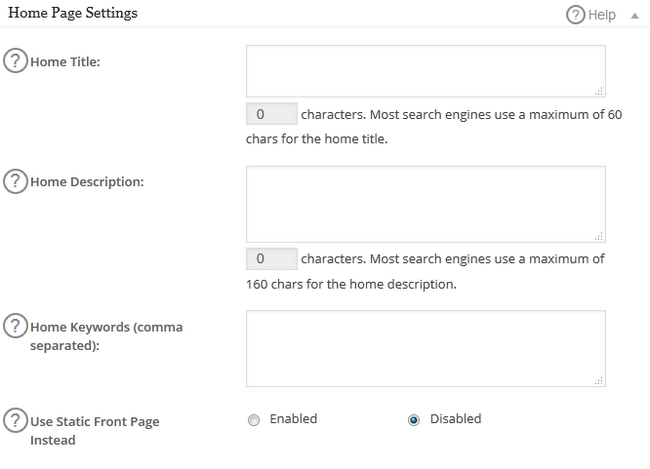Click the Home Title box resize handle
The height and width of the screenshot is (469, 650).
tap(599, 91)
